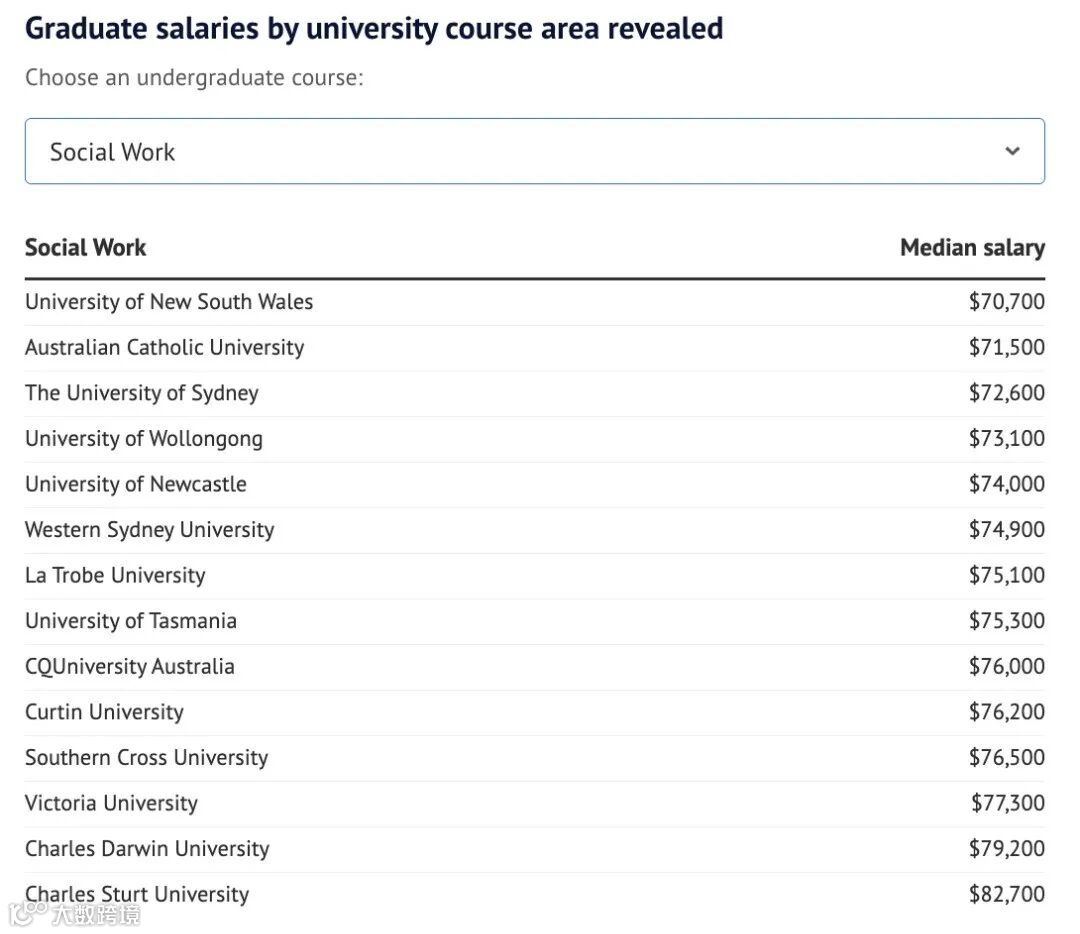The image size is (1080, 934).
Task: Click the dropdown chevron arrow icon
Action: (1012, 152)
